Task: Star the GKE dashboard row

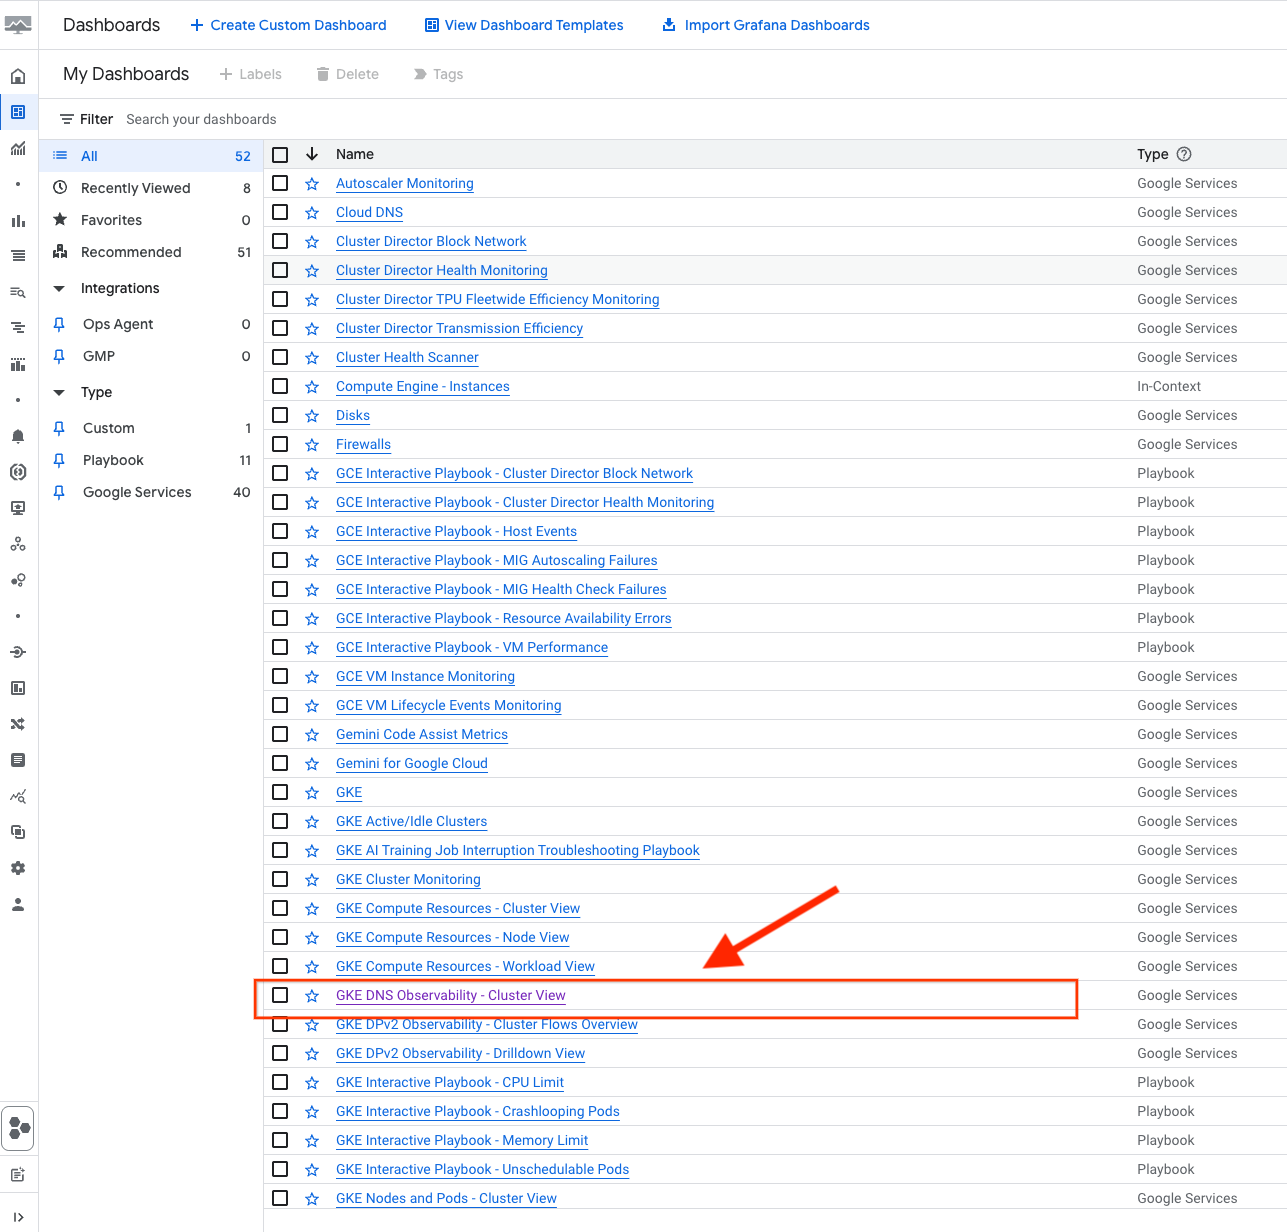Action: click(x=312, y=793)
